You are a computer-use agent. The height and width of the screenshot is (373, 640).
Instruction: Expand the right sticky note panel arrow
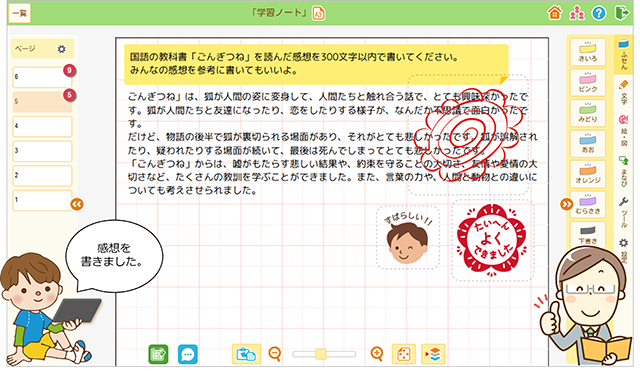coord(567,204)
